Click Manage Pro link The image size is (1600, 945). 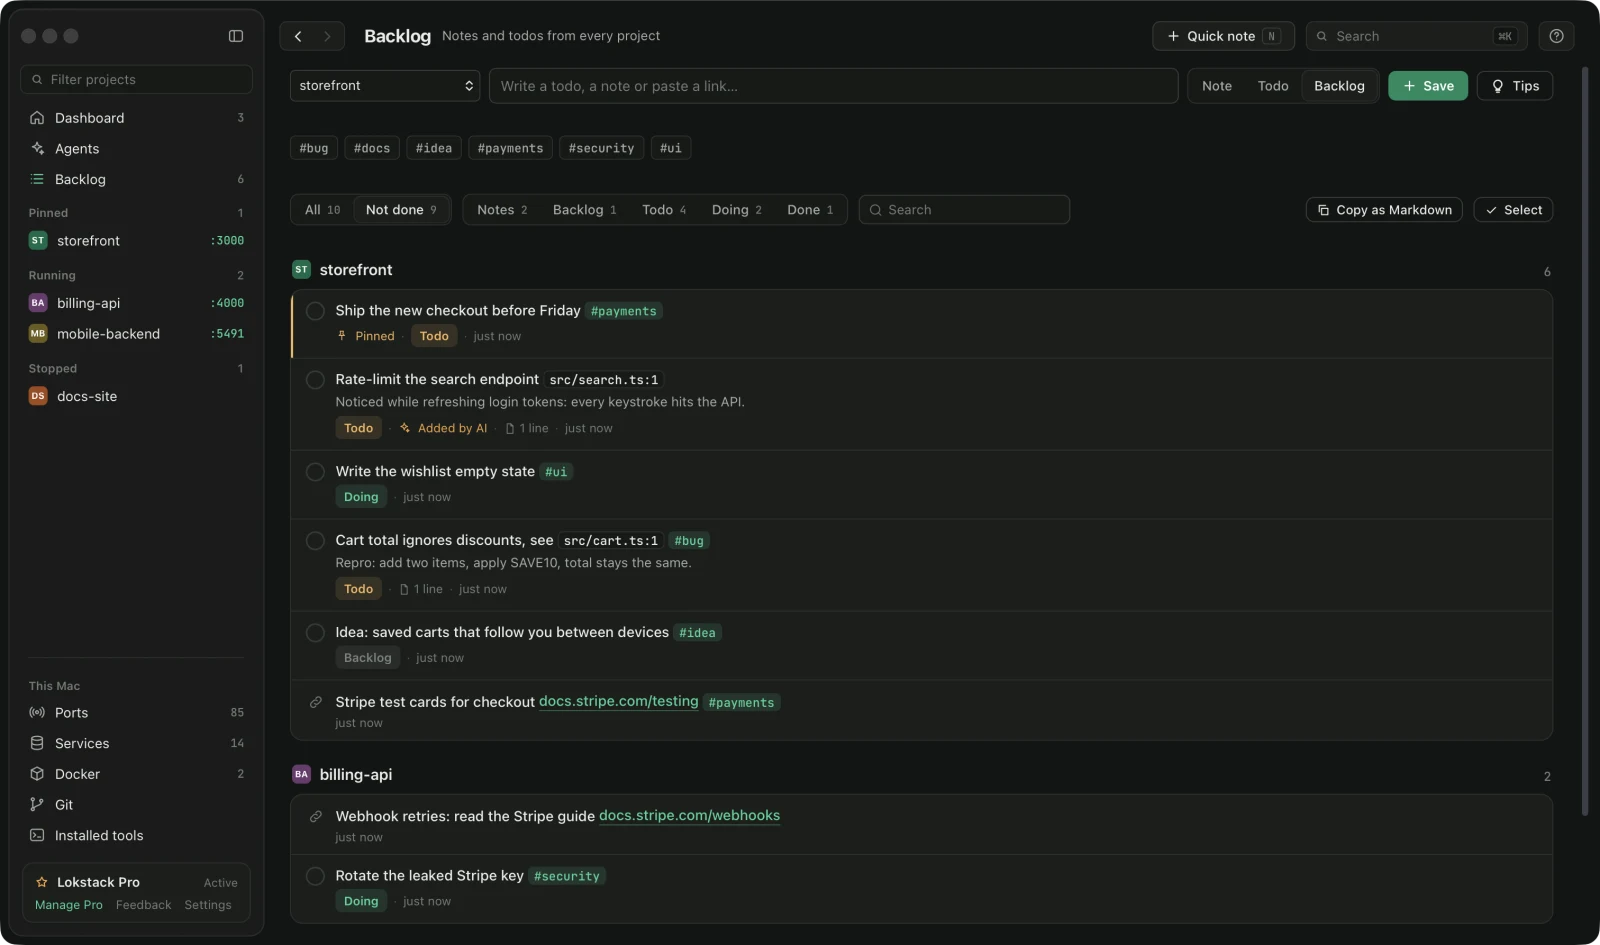click(69, 905)
